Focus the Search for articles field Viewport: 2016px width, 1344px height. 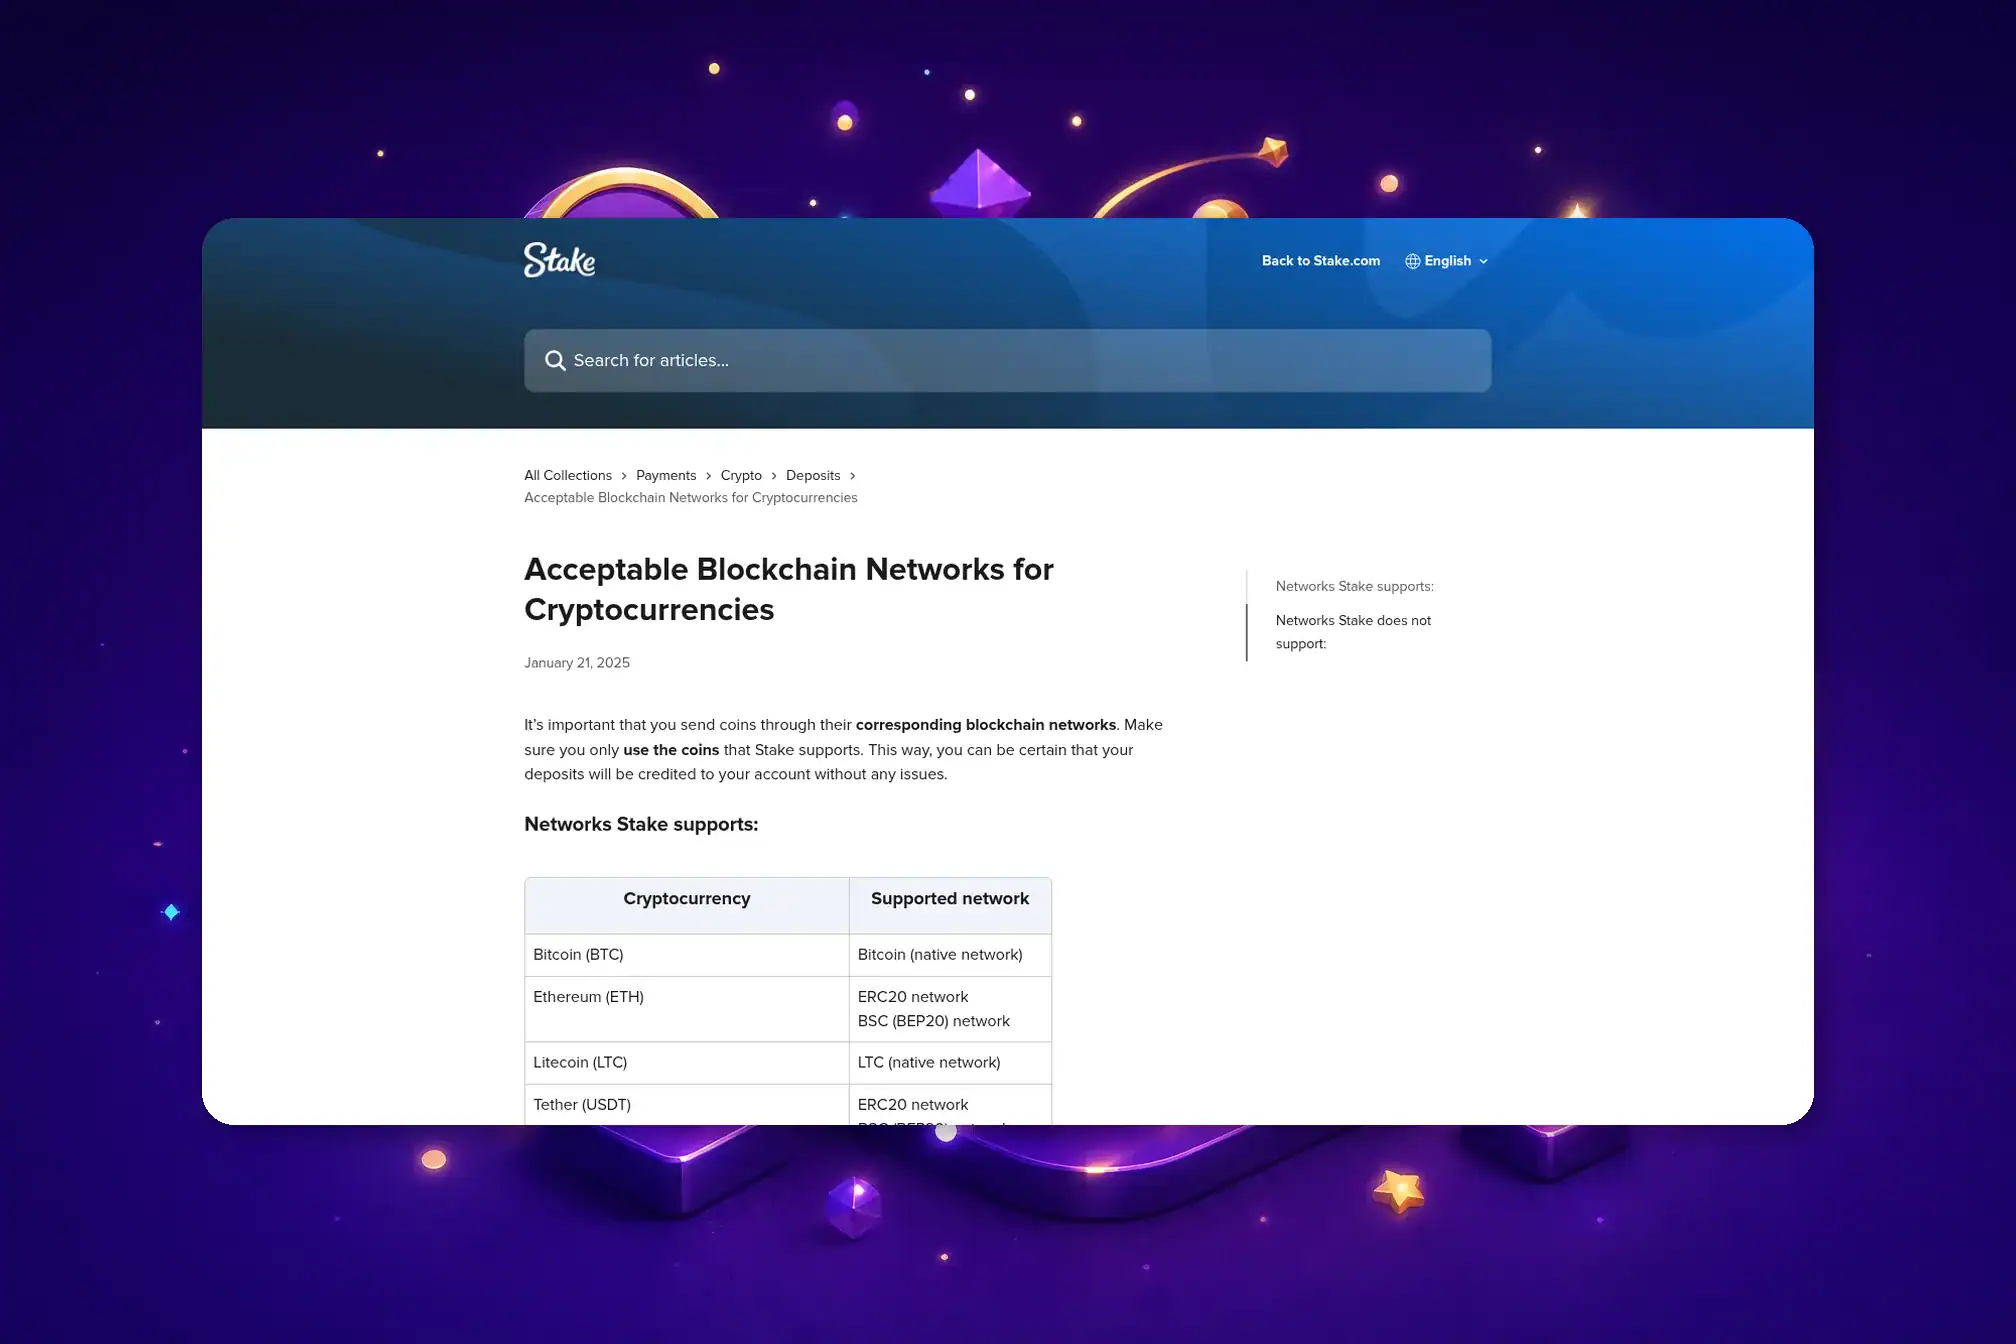tap(1007, 360)
